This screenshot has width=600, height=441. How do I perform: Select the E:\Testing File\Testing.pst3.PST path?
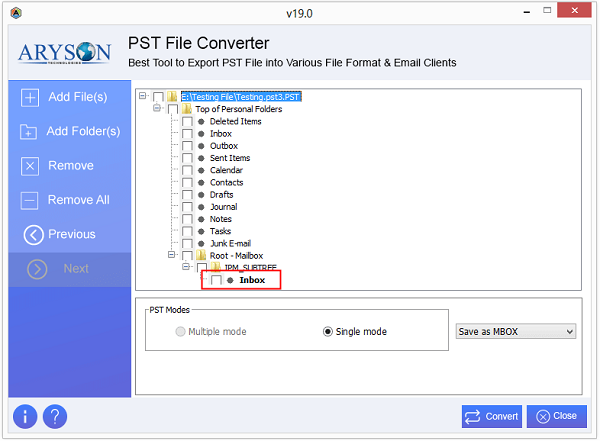coord(241,97)
